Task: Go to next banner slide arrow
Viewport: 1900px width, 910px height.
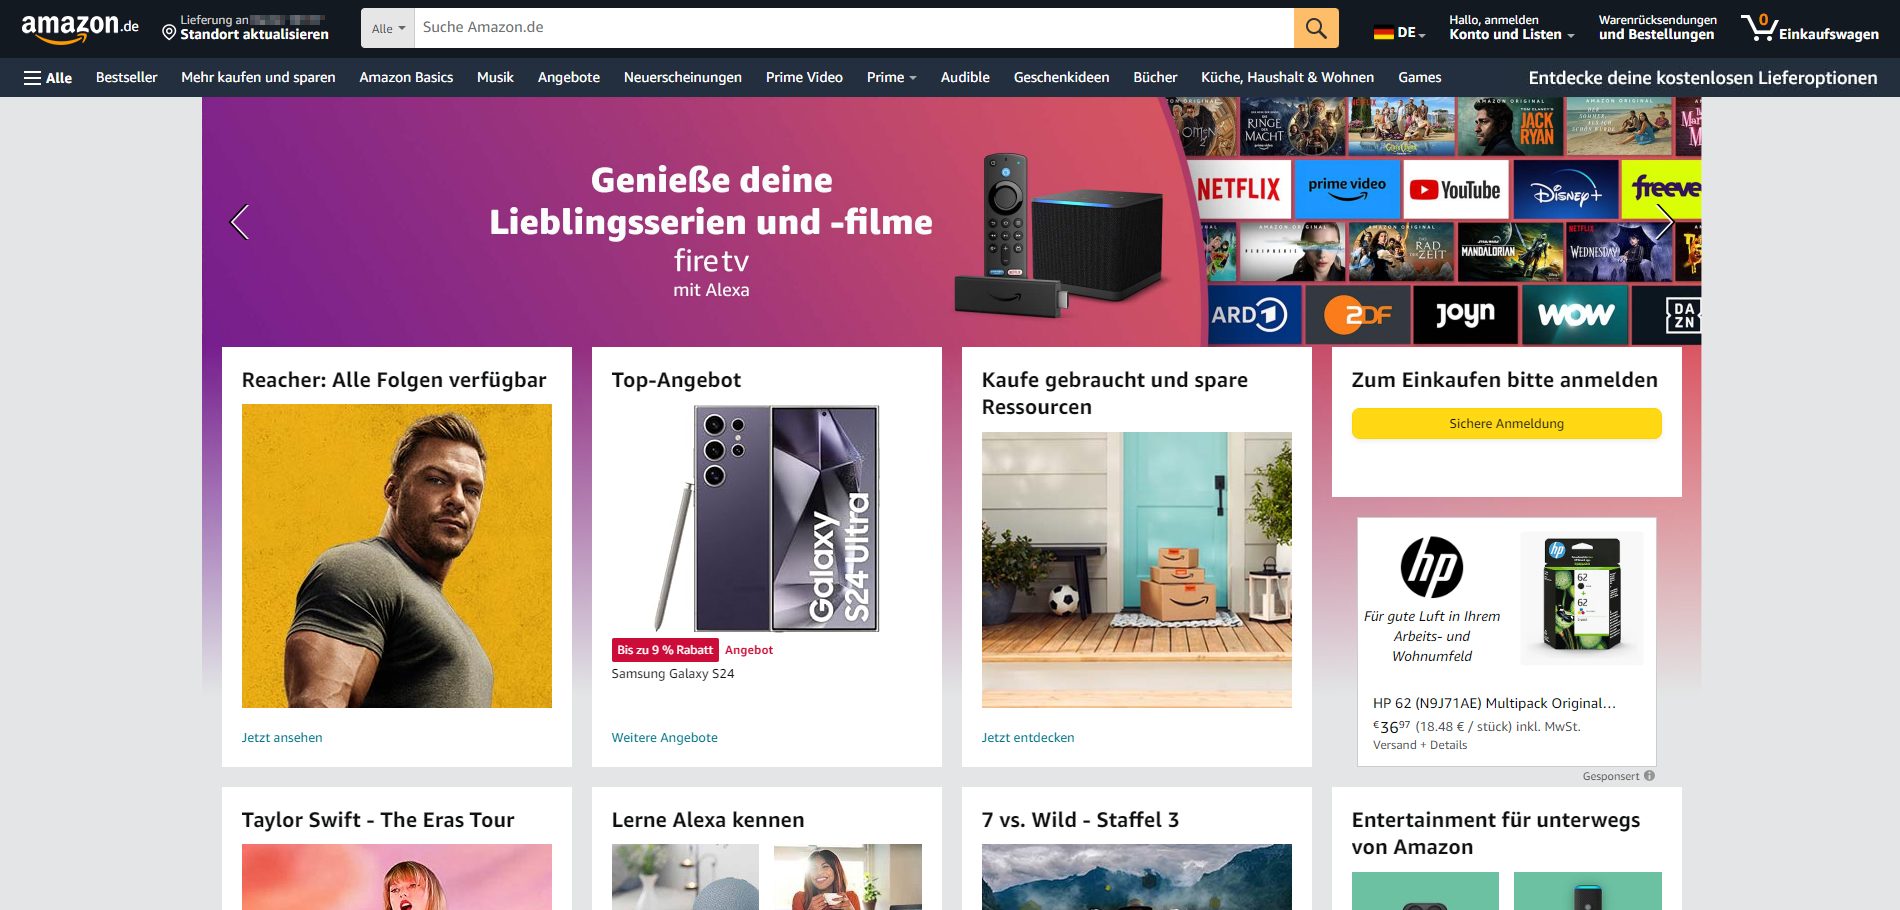Action: click(1664, 222)
